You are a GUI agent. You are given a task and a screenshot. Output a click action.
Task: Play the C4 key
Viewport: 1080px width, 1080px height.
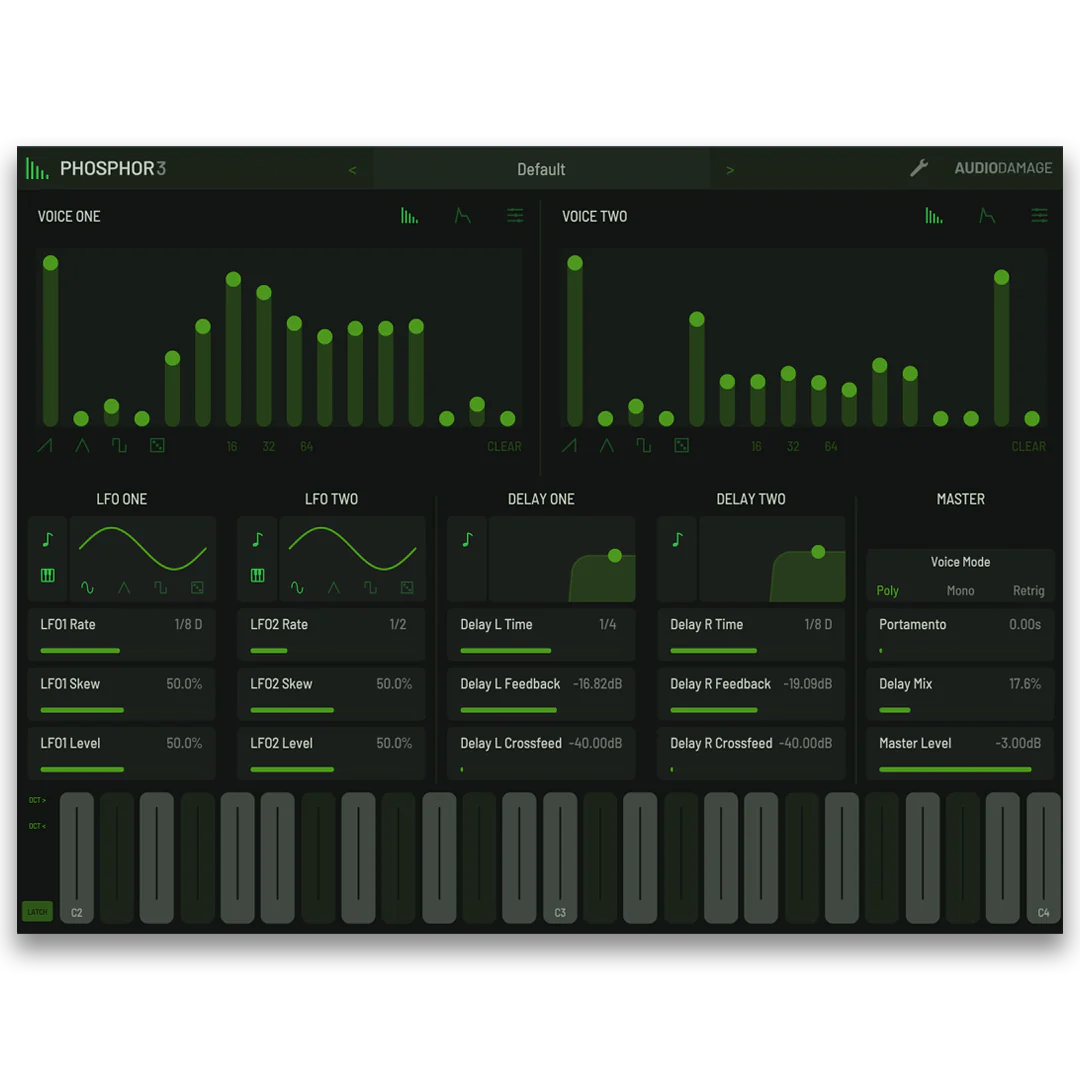[x=1043, y=858]
